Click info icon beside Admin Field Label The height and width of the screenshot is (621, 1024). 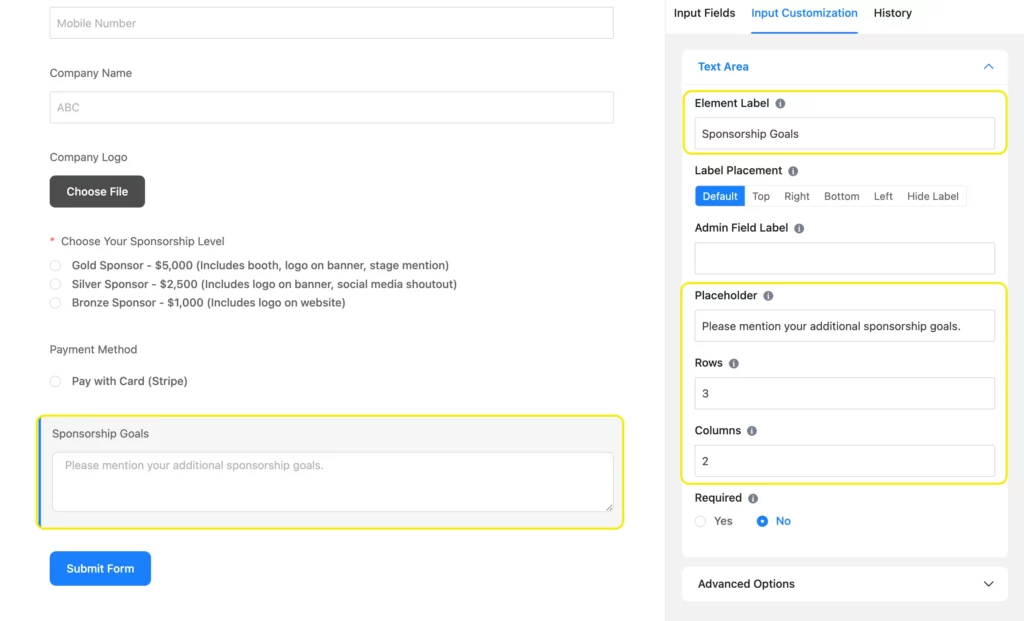(x=799, y=229)
